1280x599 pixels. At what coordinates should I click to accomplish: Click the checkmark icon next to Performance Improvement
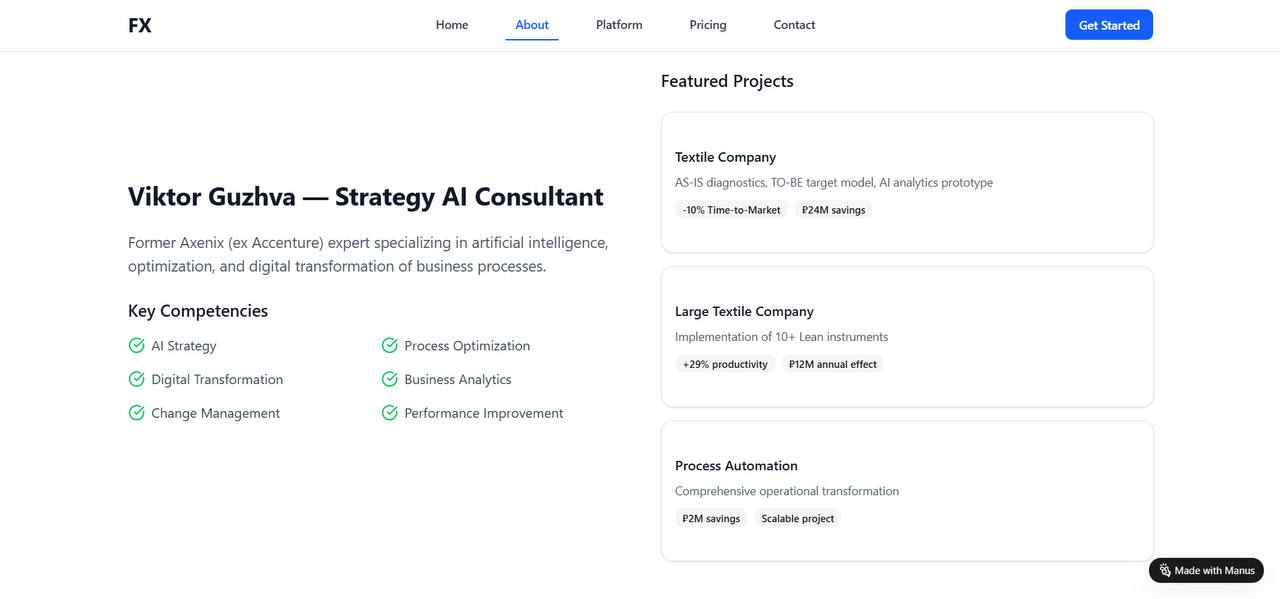coord(390,413)
